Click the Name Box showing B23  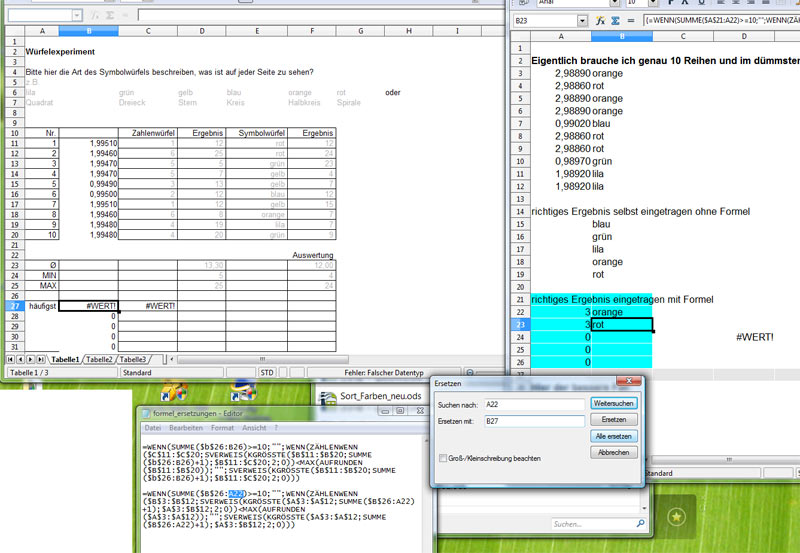point(545,20)
